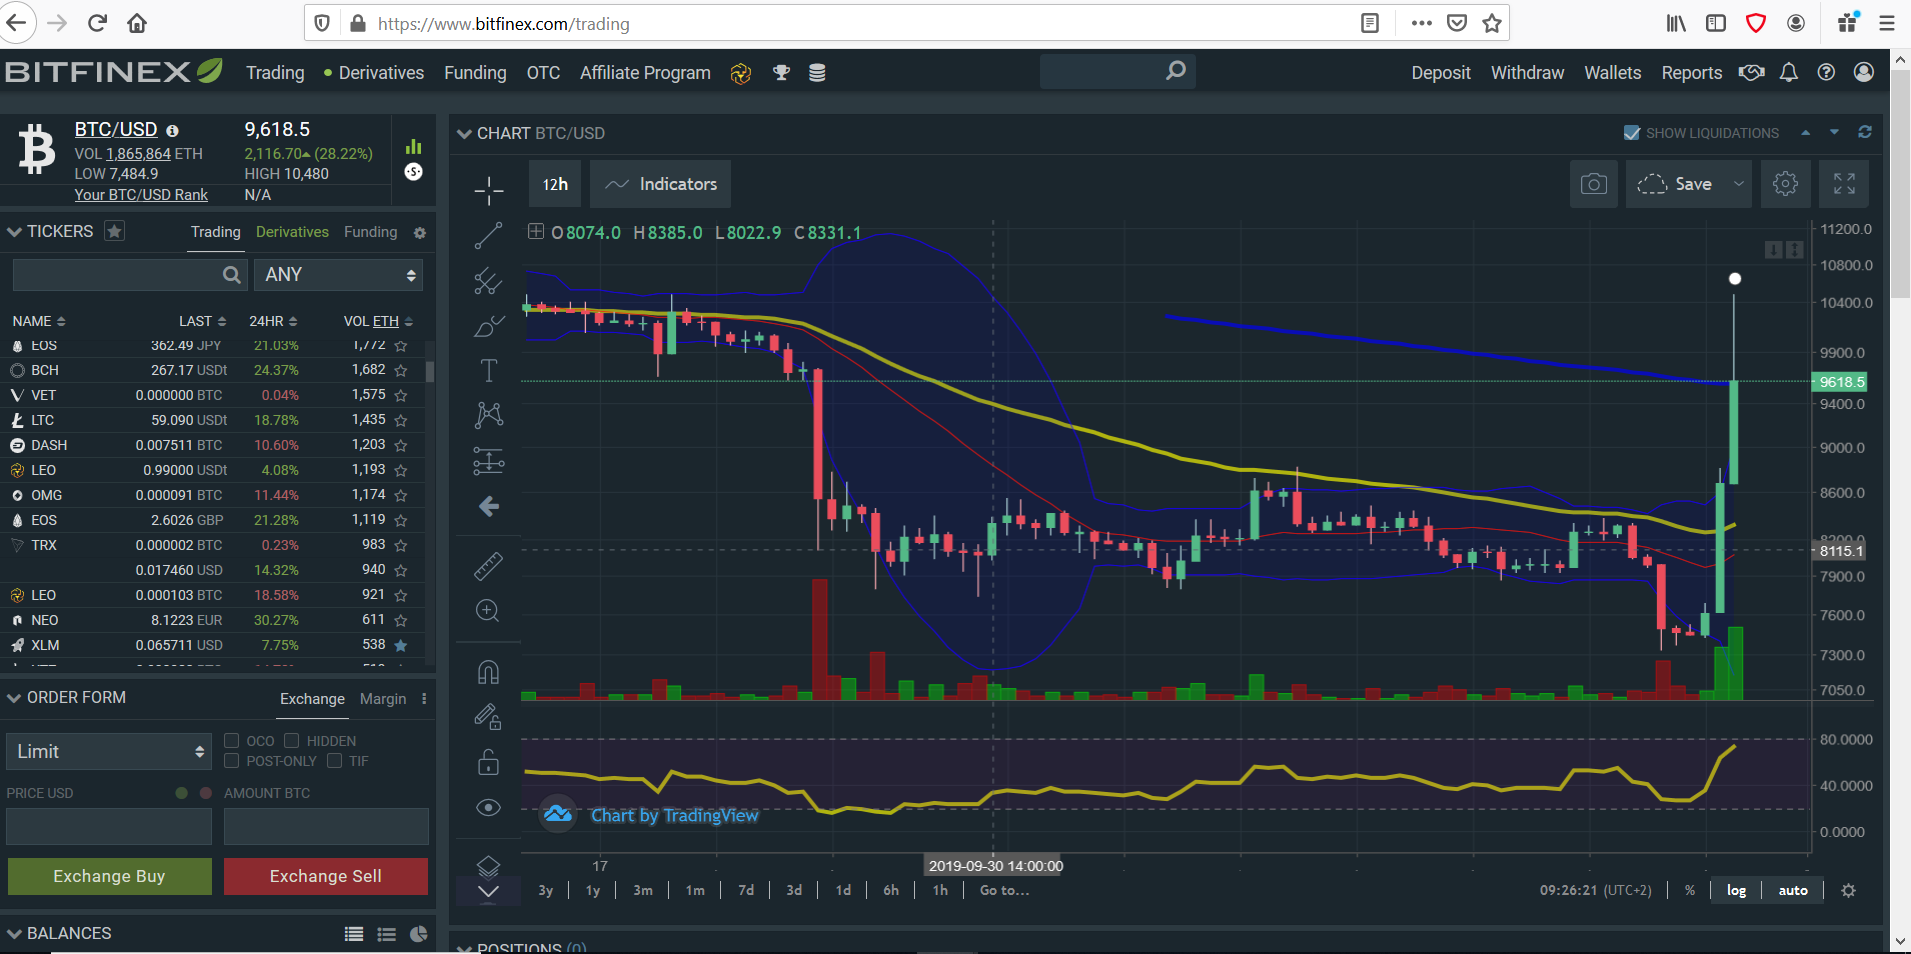Viewport: 1911px width, 954px height.
Task: Open the chart object tree layers icon
Action: [x=488, y=866]
